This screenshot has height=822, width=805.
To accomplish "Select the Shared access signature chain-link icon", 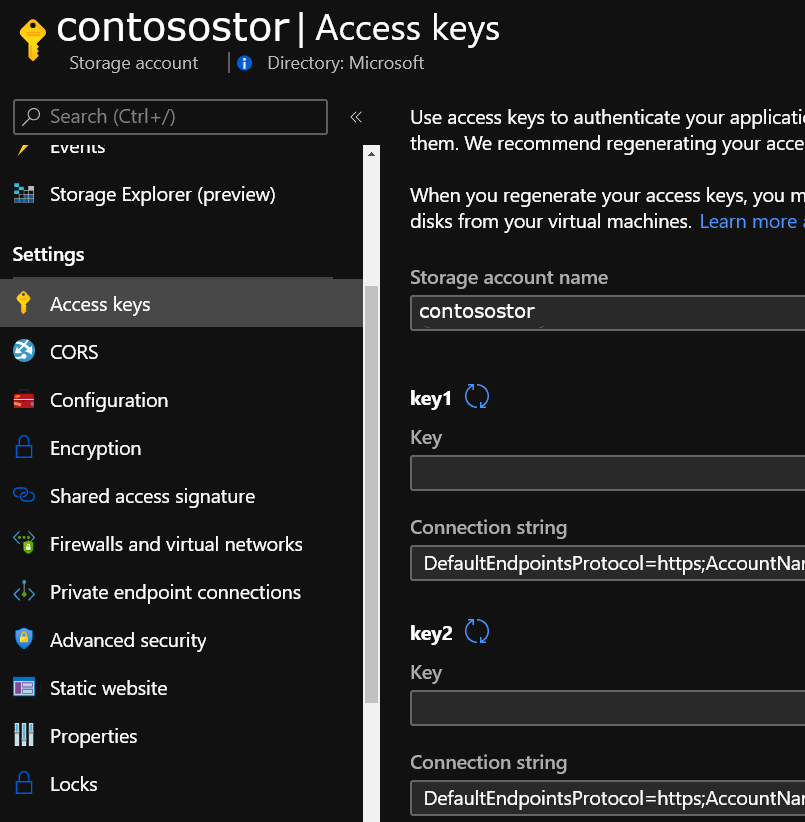I will coord(26,496).
